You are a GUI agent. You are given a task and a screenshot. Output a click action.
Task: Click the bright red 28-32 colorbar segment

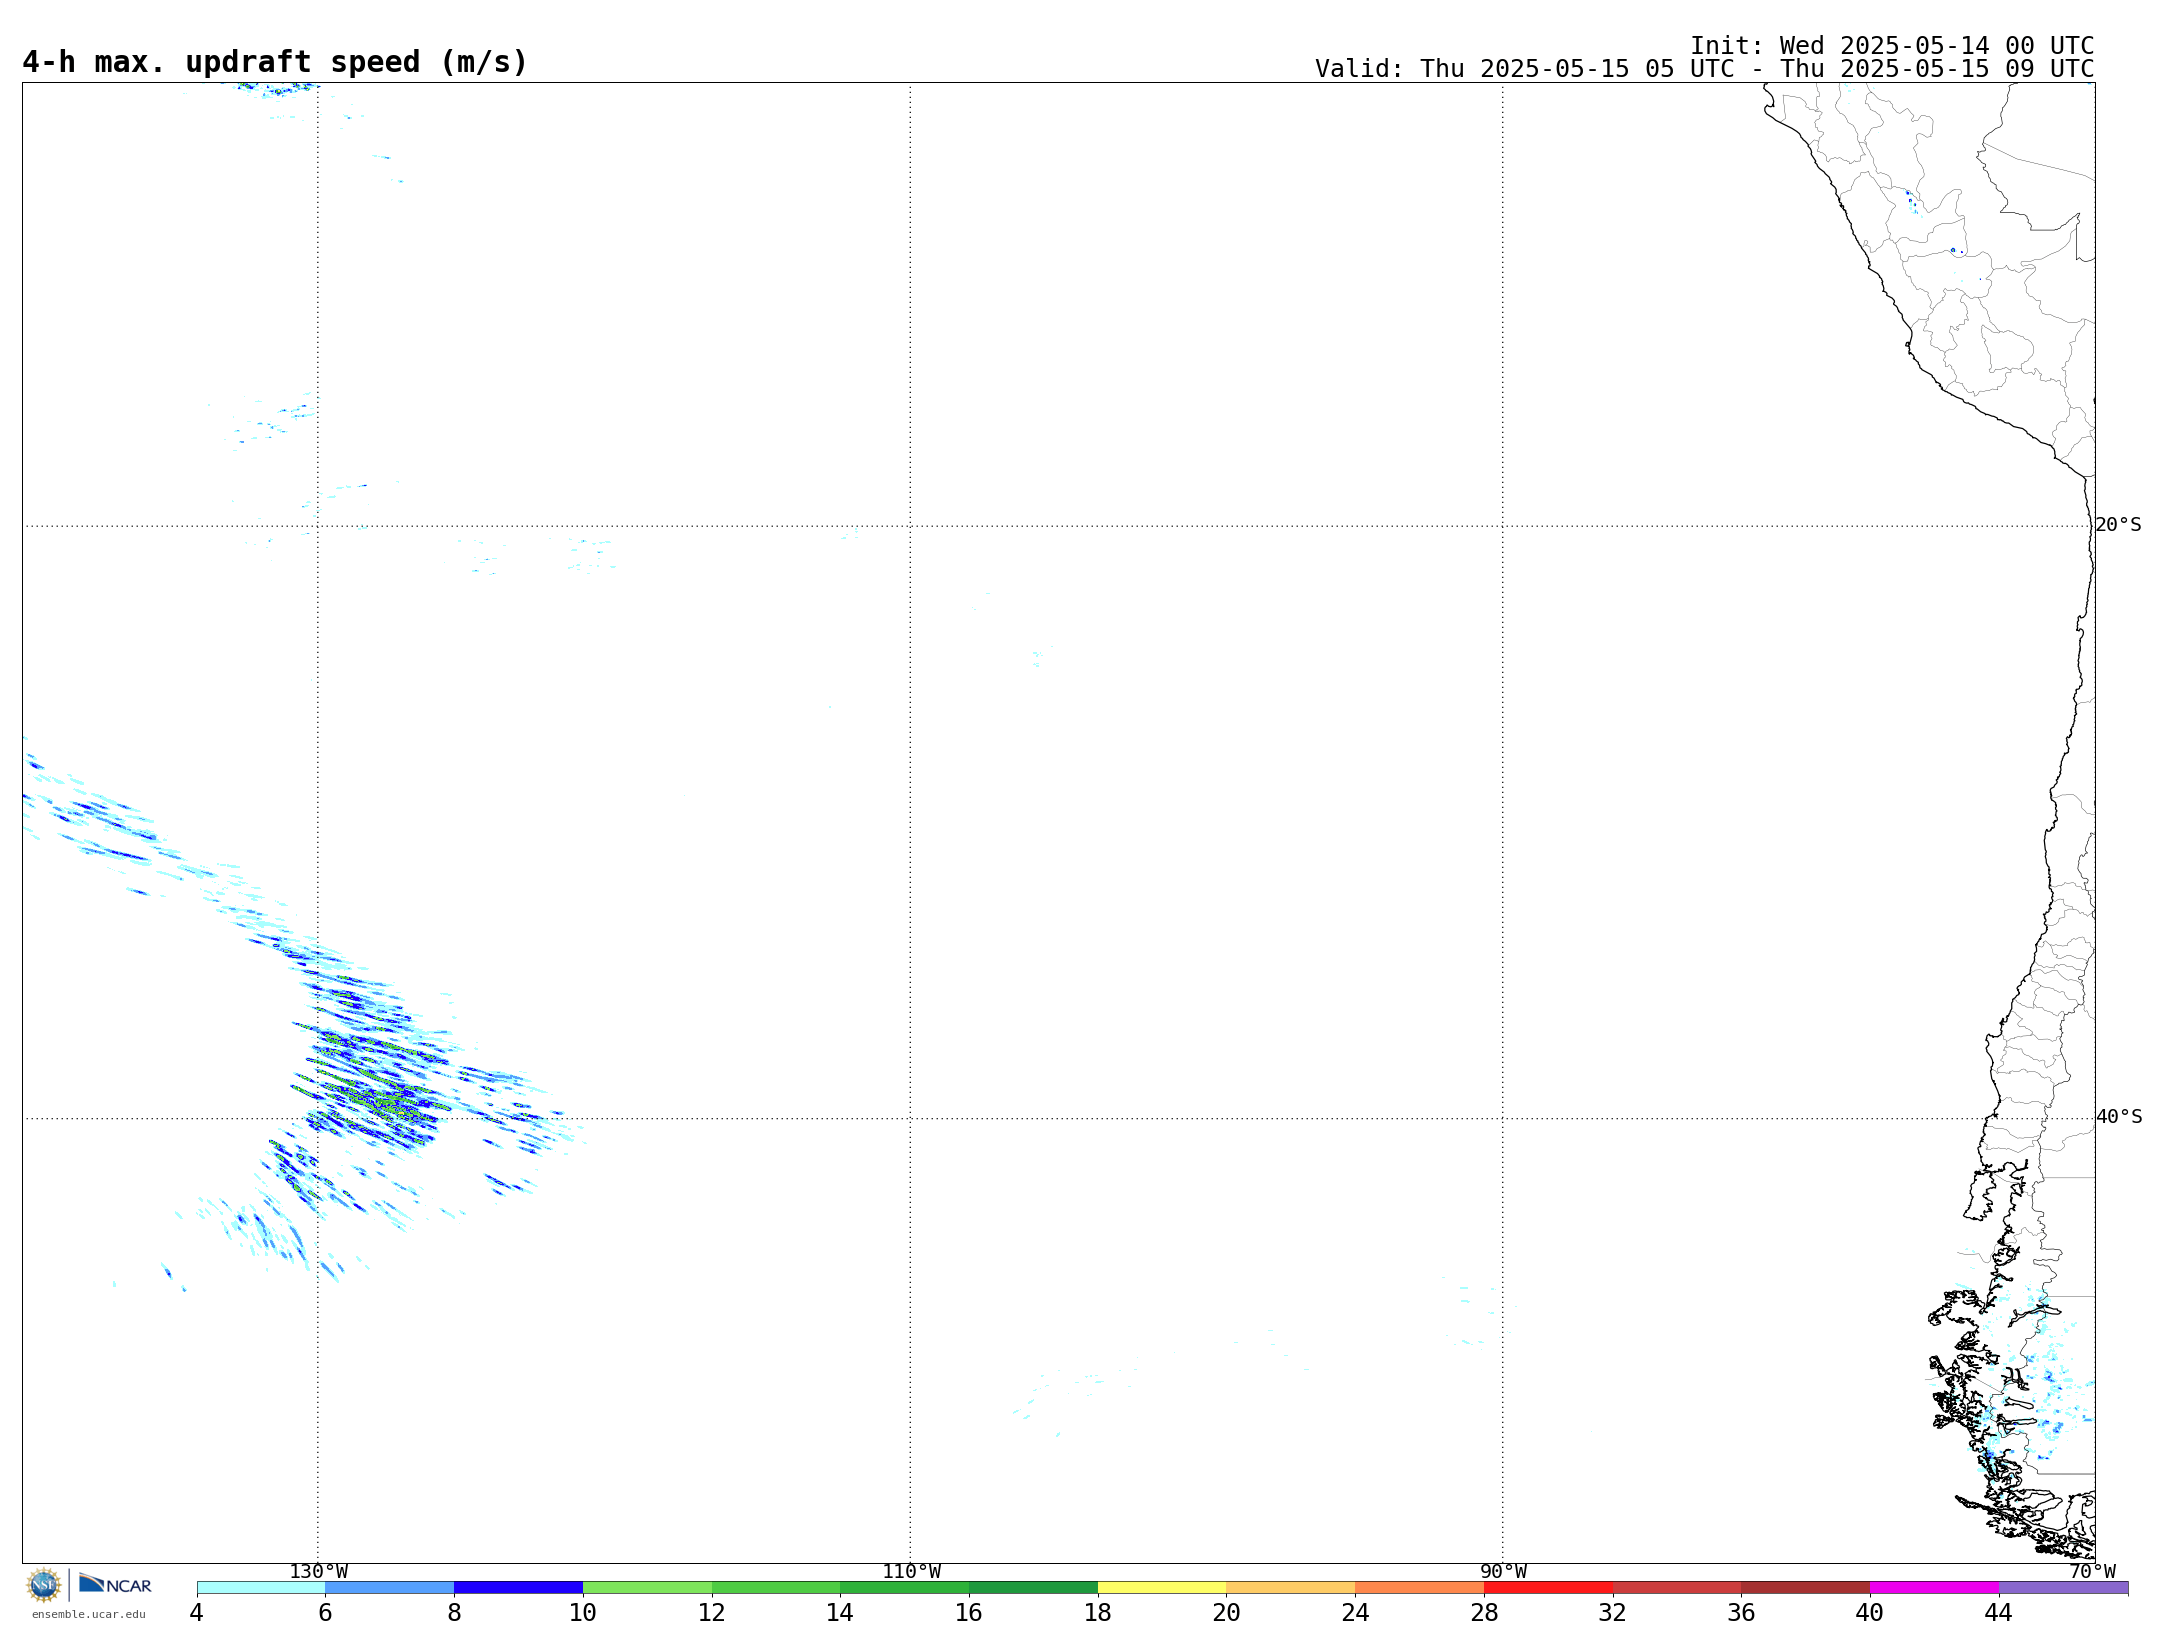(1548, 1588)
